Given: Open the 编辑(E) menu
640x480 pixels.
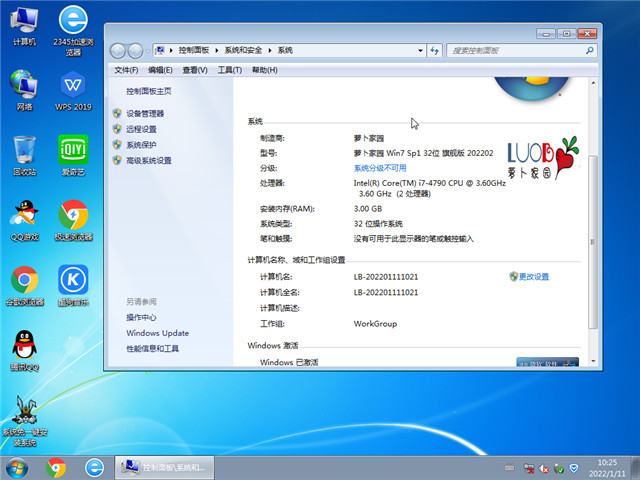Looking at the screenshot, I should tap(160, 70).
